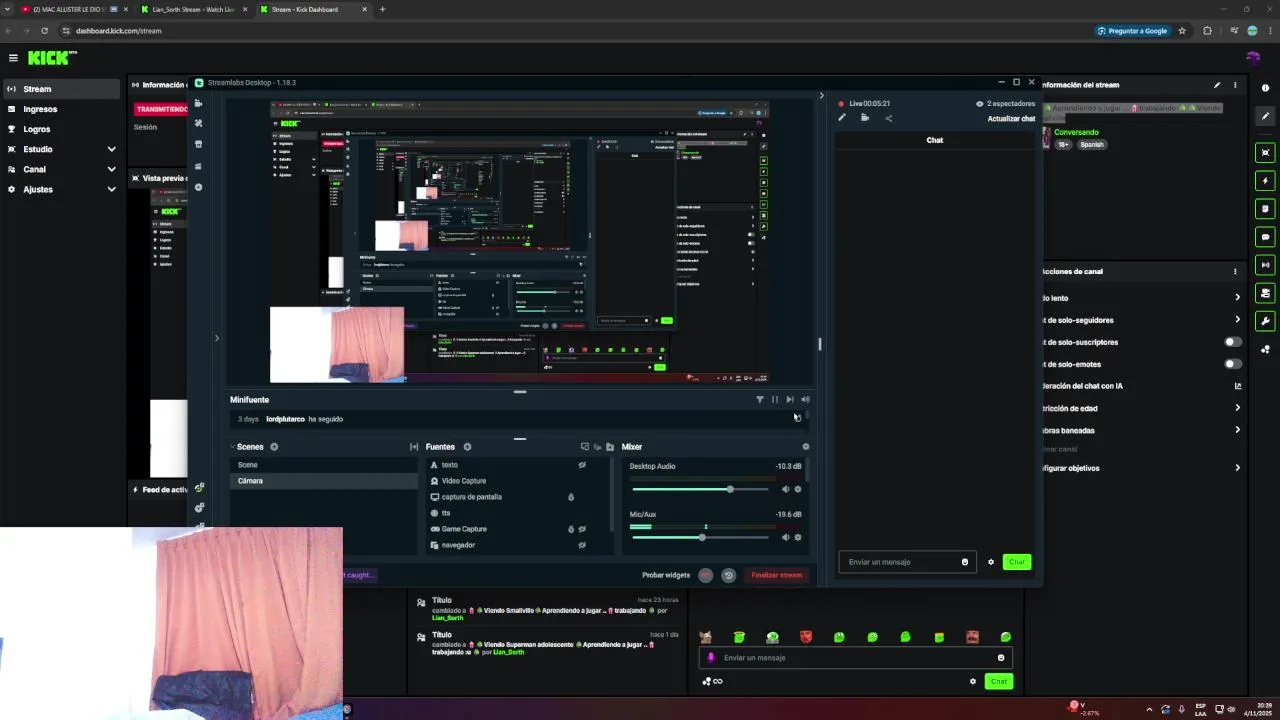The width and height of the screenshot is (1280, 720).
Task: Open Logros in Kick sidebar
Action: 63,129
